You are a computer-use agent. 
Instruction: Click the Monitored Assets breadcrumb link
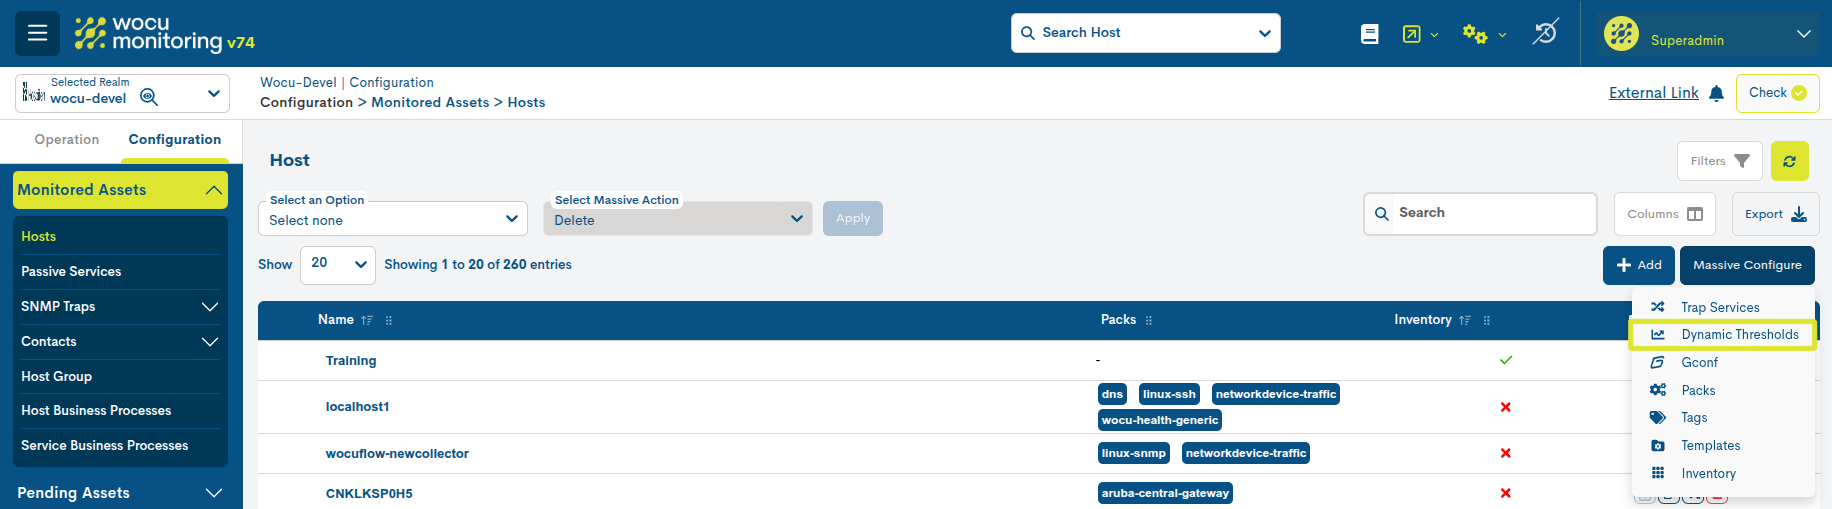(430, 103)
